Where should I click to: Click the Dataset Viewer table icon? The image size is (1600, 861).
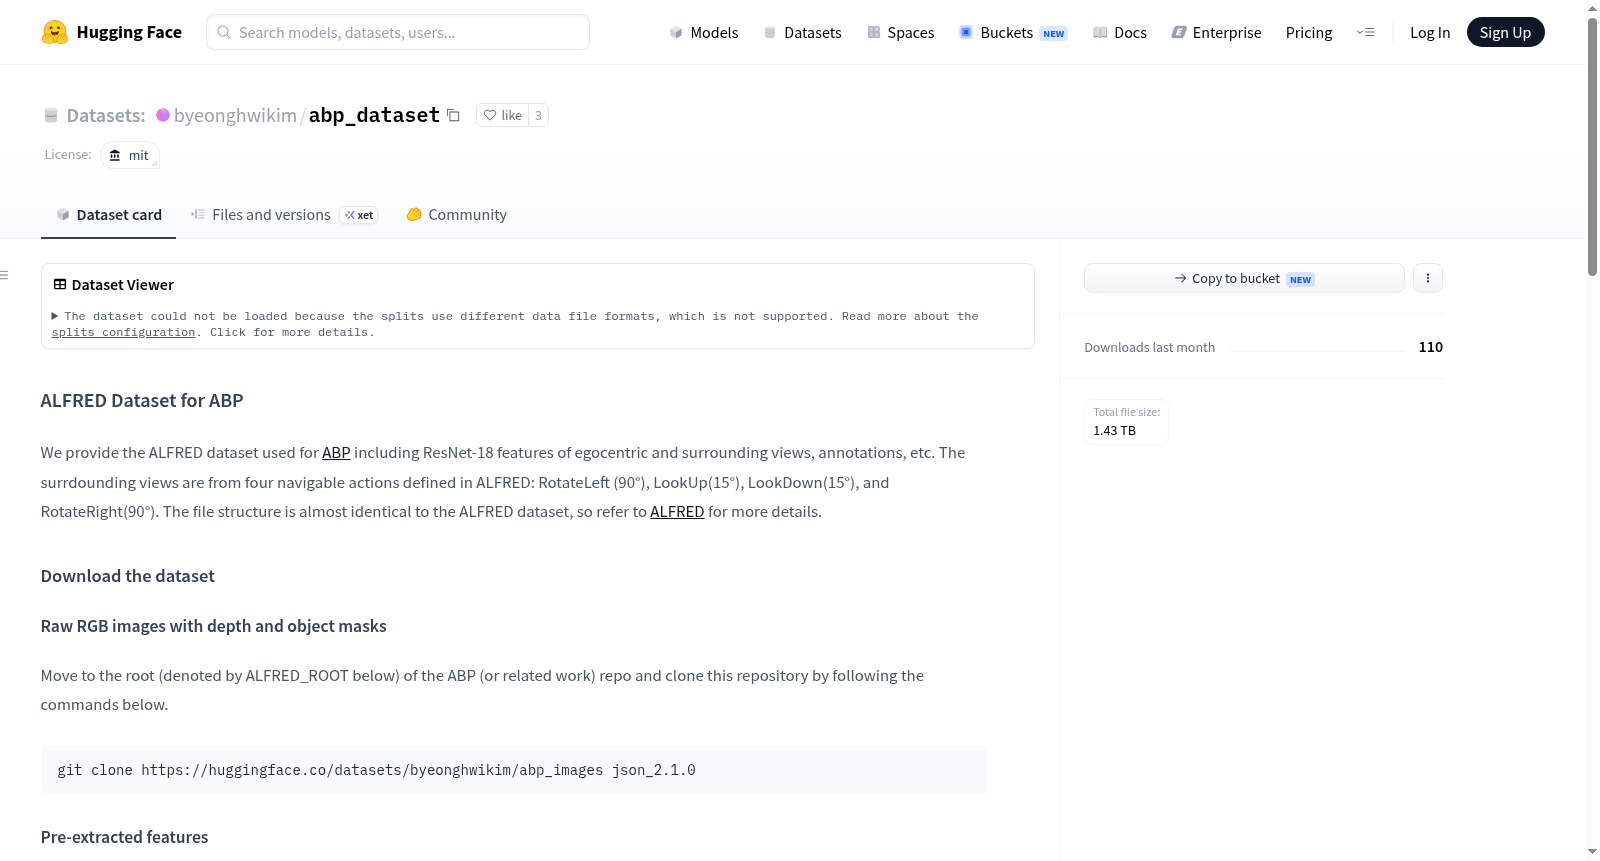60,285
